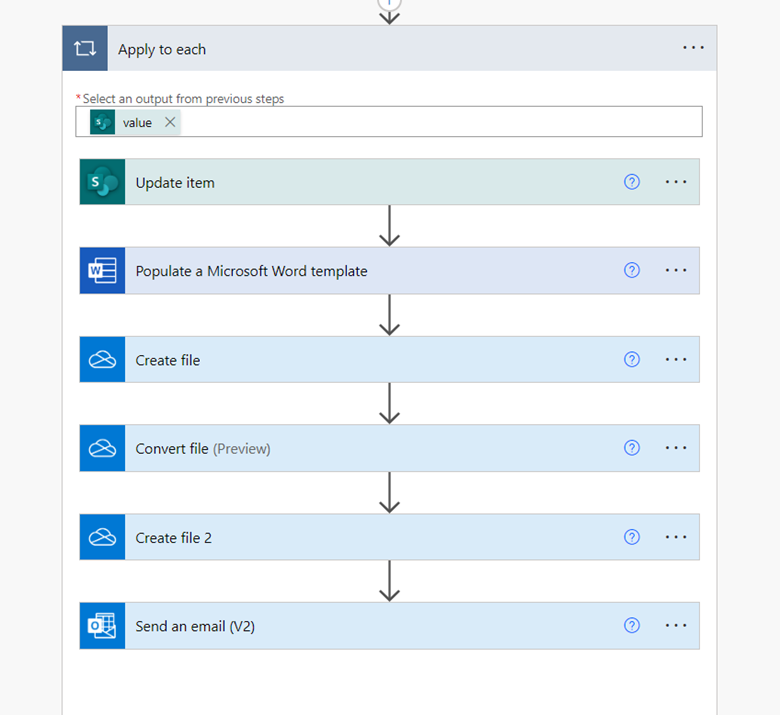Click the OneDrive icon on Convert file step

(102, 448)
